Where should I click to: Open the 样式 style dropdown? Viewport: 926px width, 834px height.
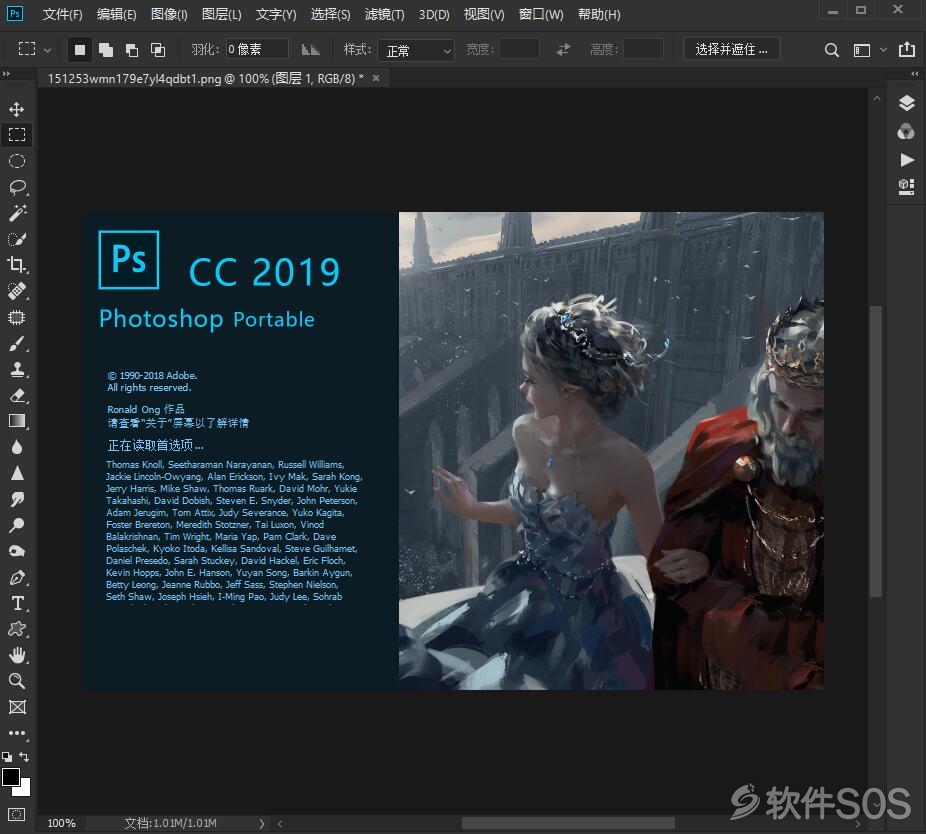pyautogui.click(x=416, y=51)
